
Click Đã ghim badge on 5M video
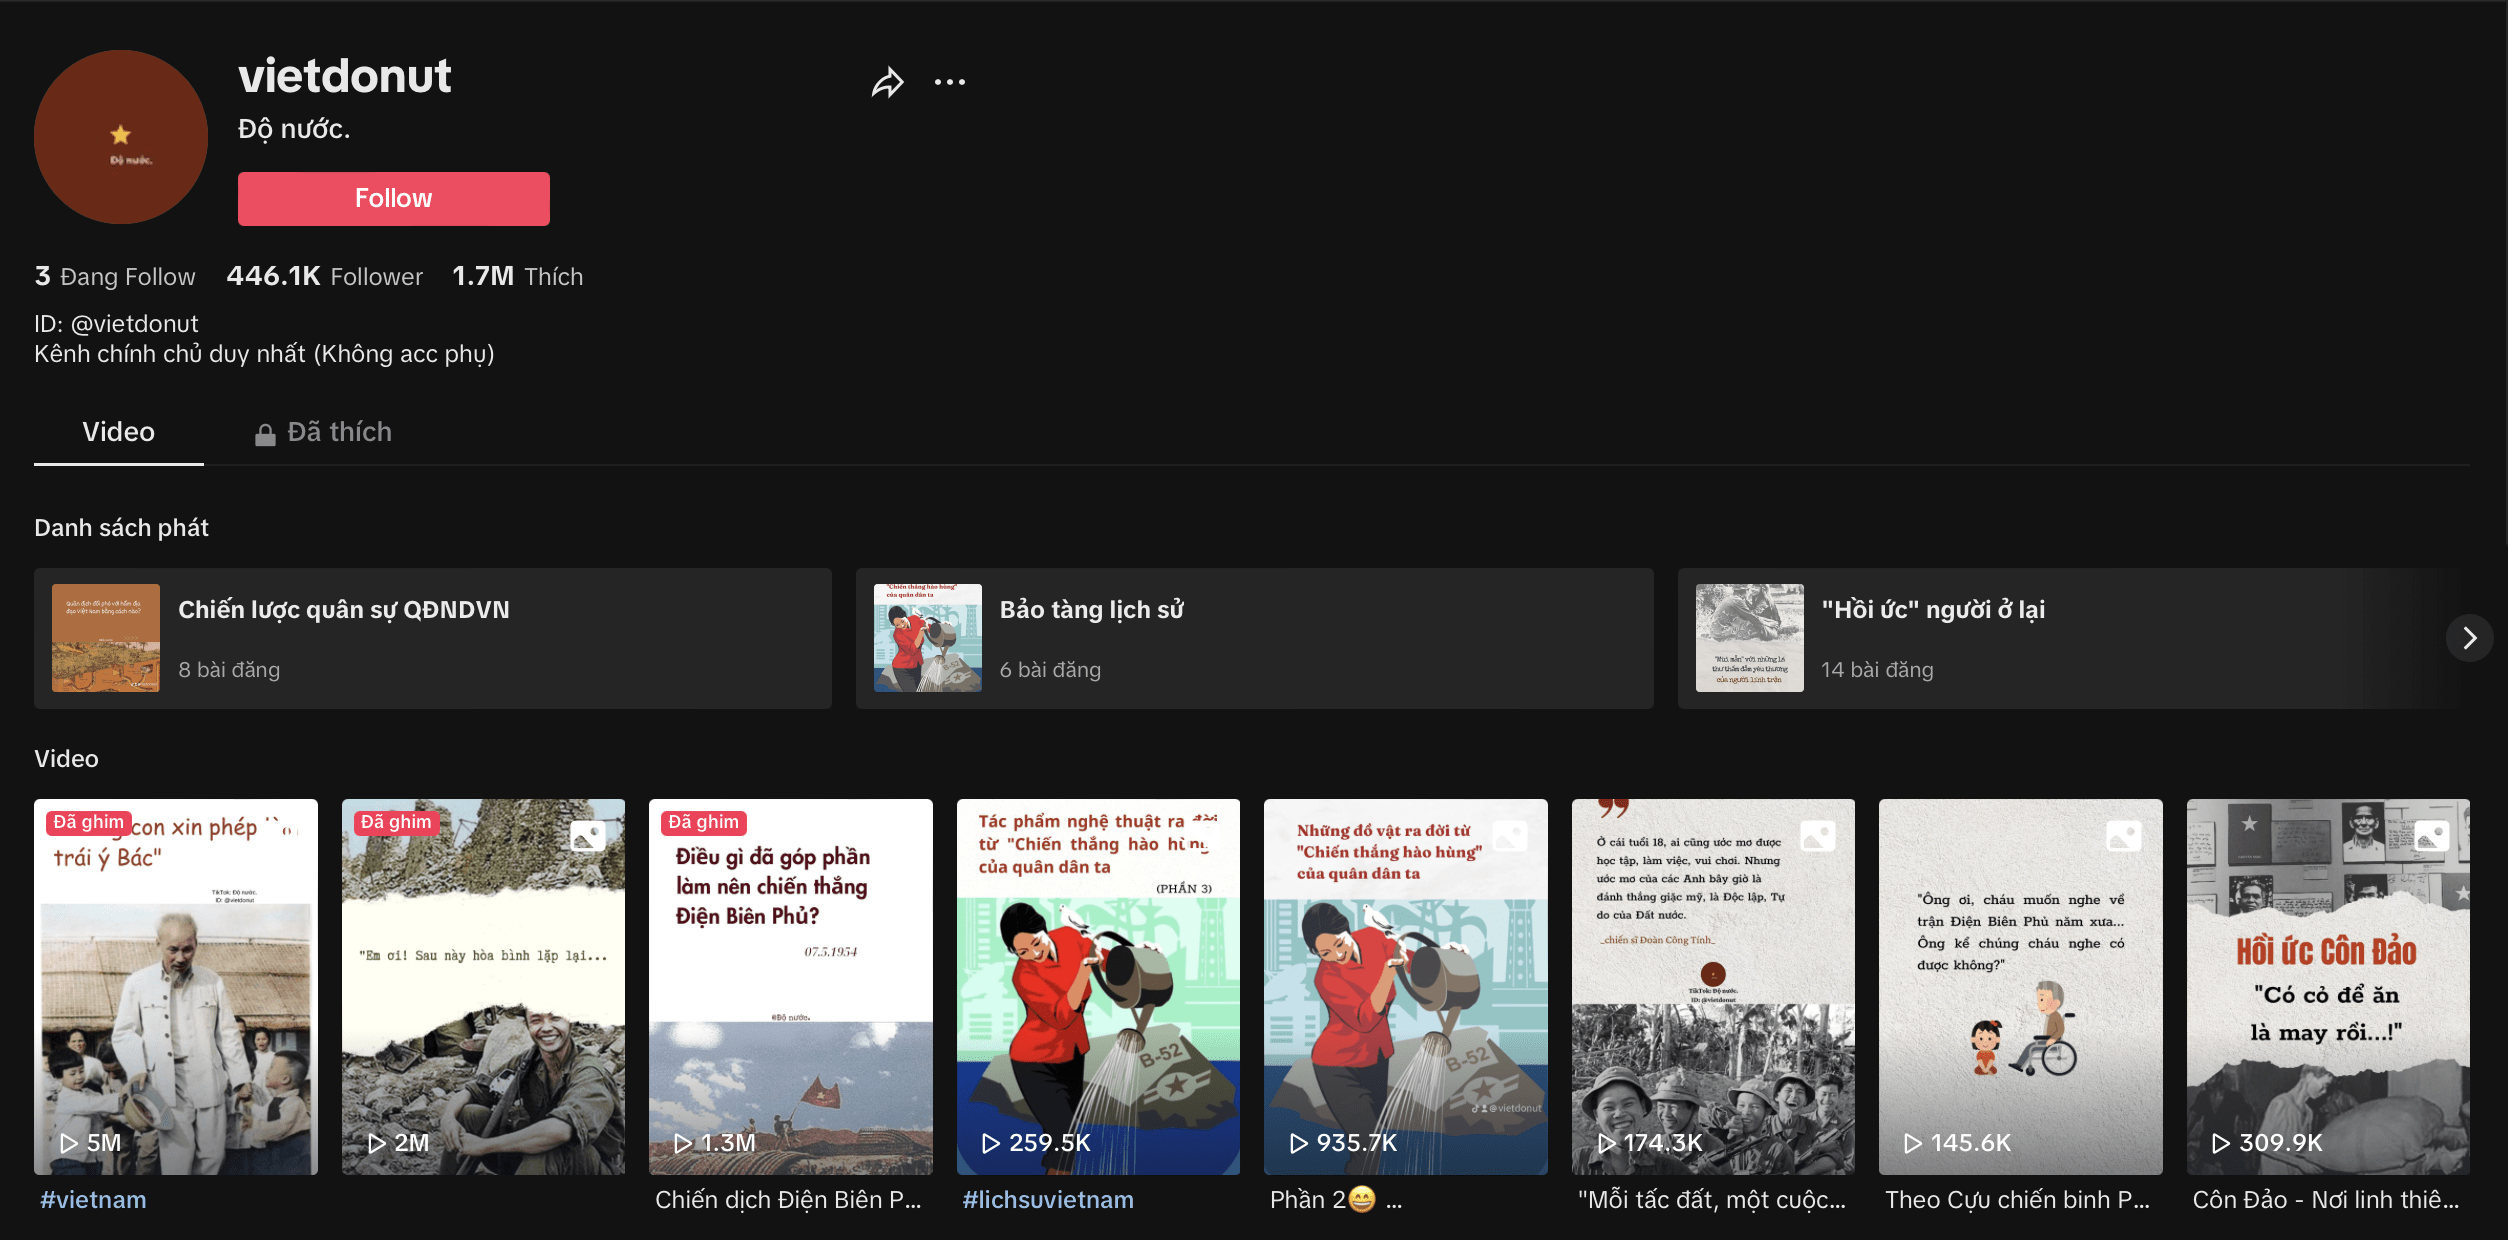coord(89,822)
